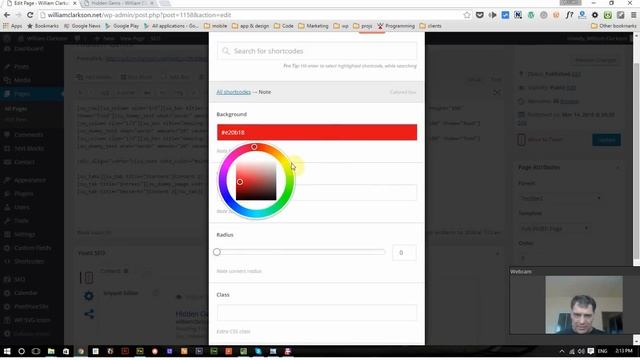
Task: Open the Windows Start button
Action: [7, 351]
